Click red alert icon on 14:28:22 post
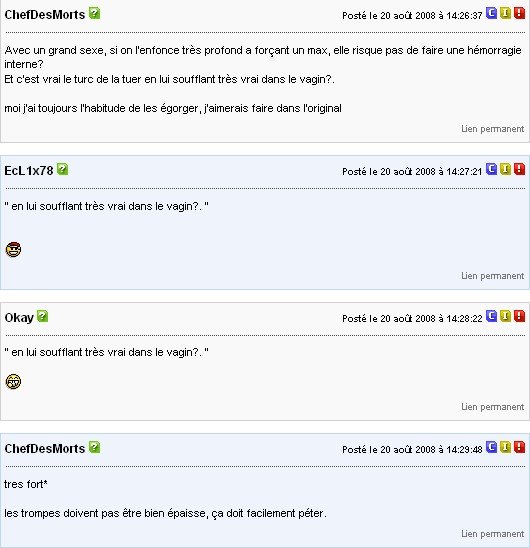The image size is (530, 548). point(520,316)
